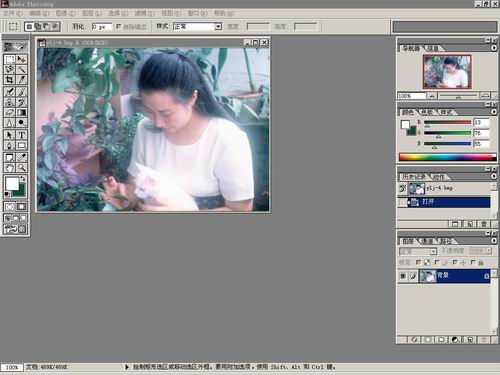Select the Type tool

(x=21, y=135)
